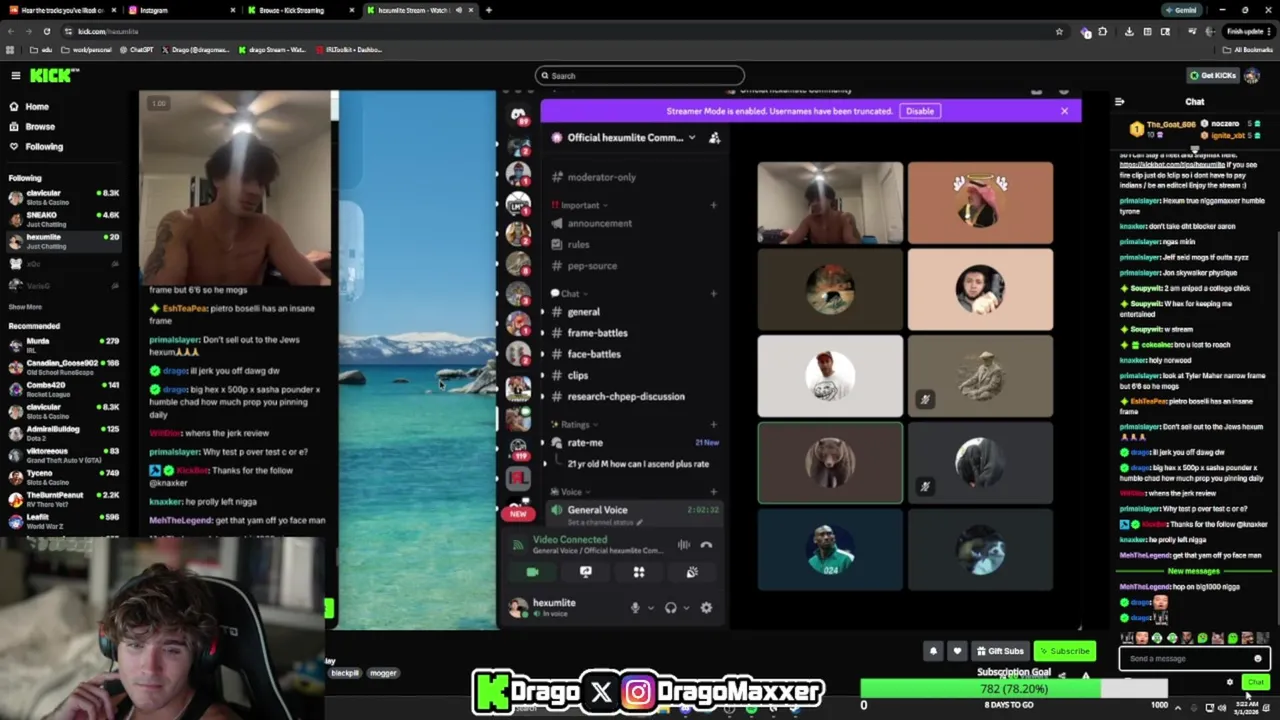
Task: Click the Get KICKs button
Action: (1211, 75)
